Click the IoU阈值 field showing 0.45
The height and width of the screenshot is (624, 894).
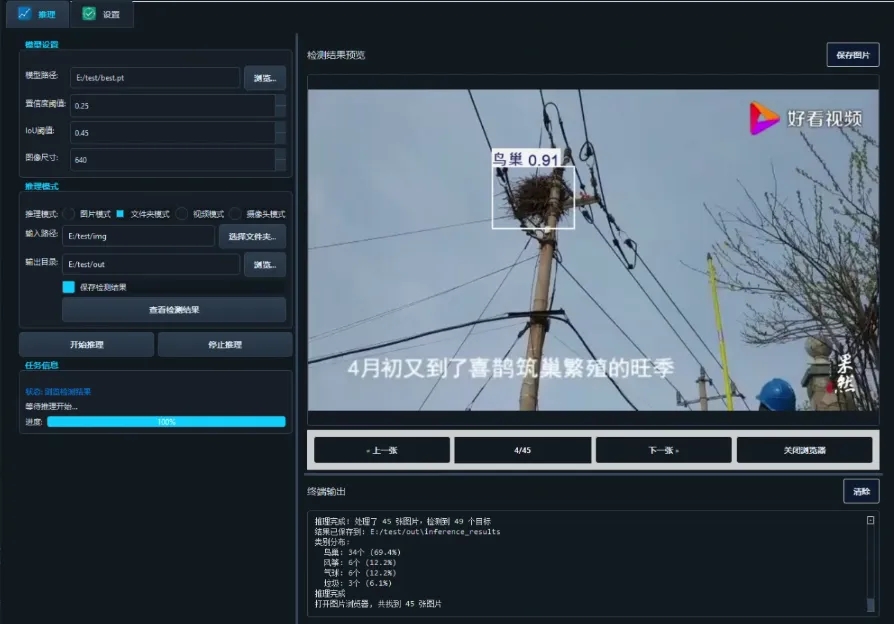tap(173, 132)
